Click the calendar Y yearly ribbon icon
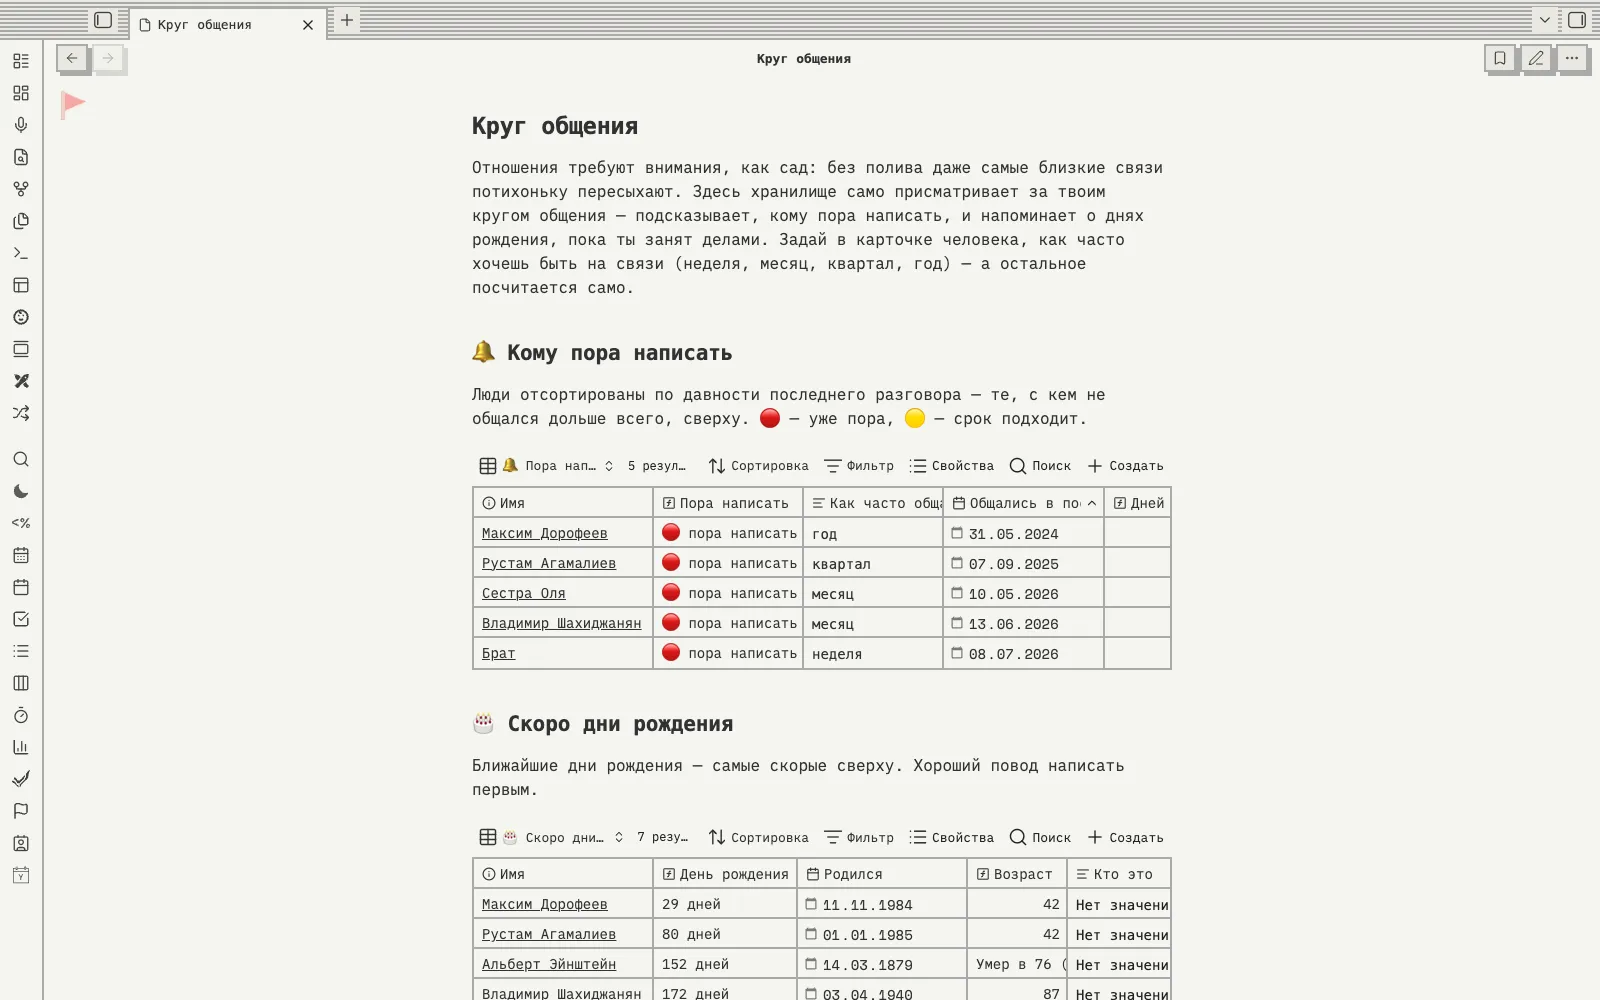 [x=21, y=875]
